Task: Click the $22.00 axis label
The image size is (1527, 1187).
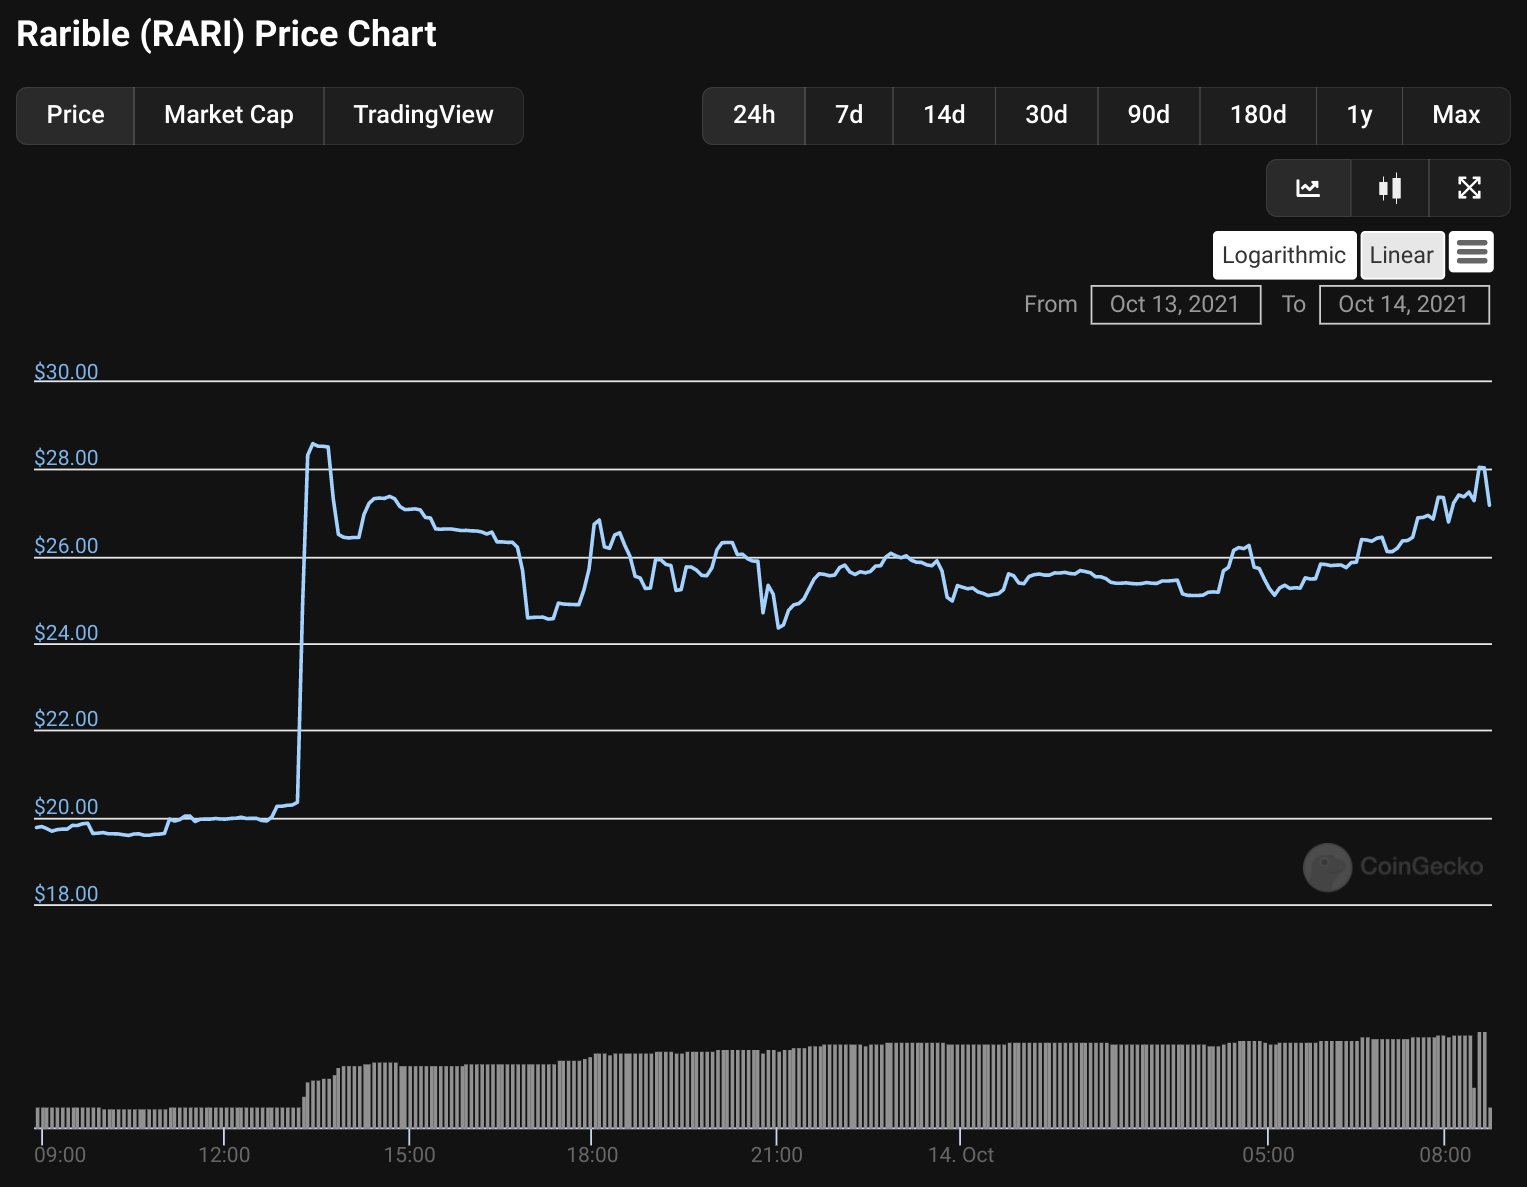Action: coord(66,719)
